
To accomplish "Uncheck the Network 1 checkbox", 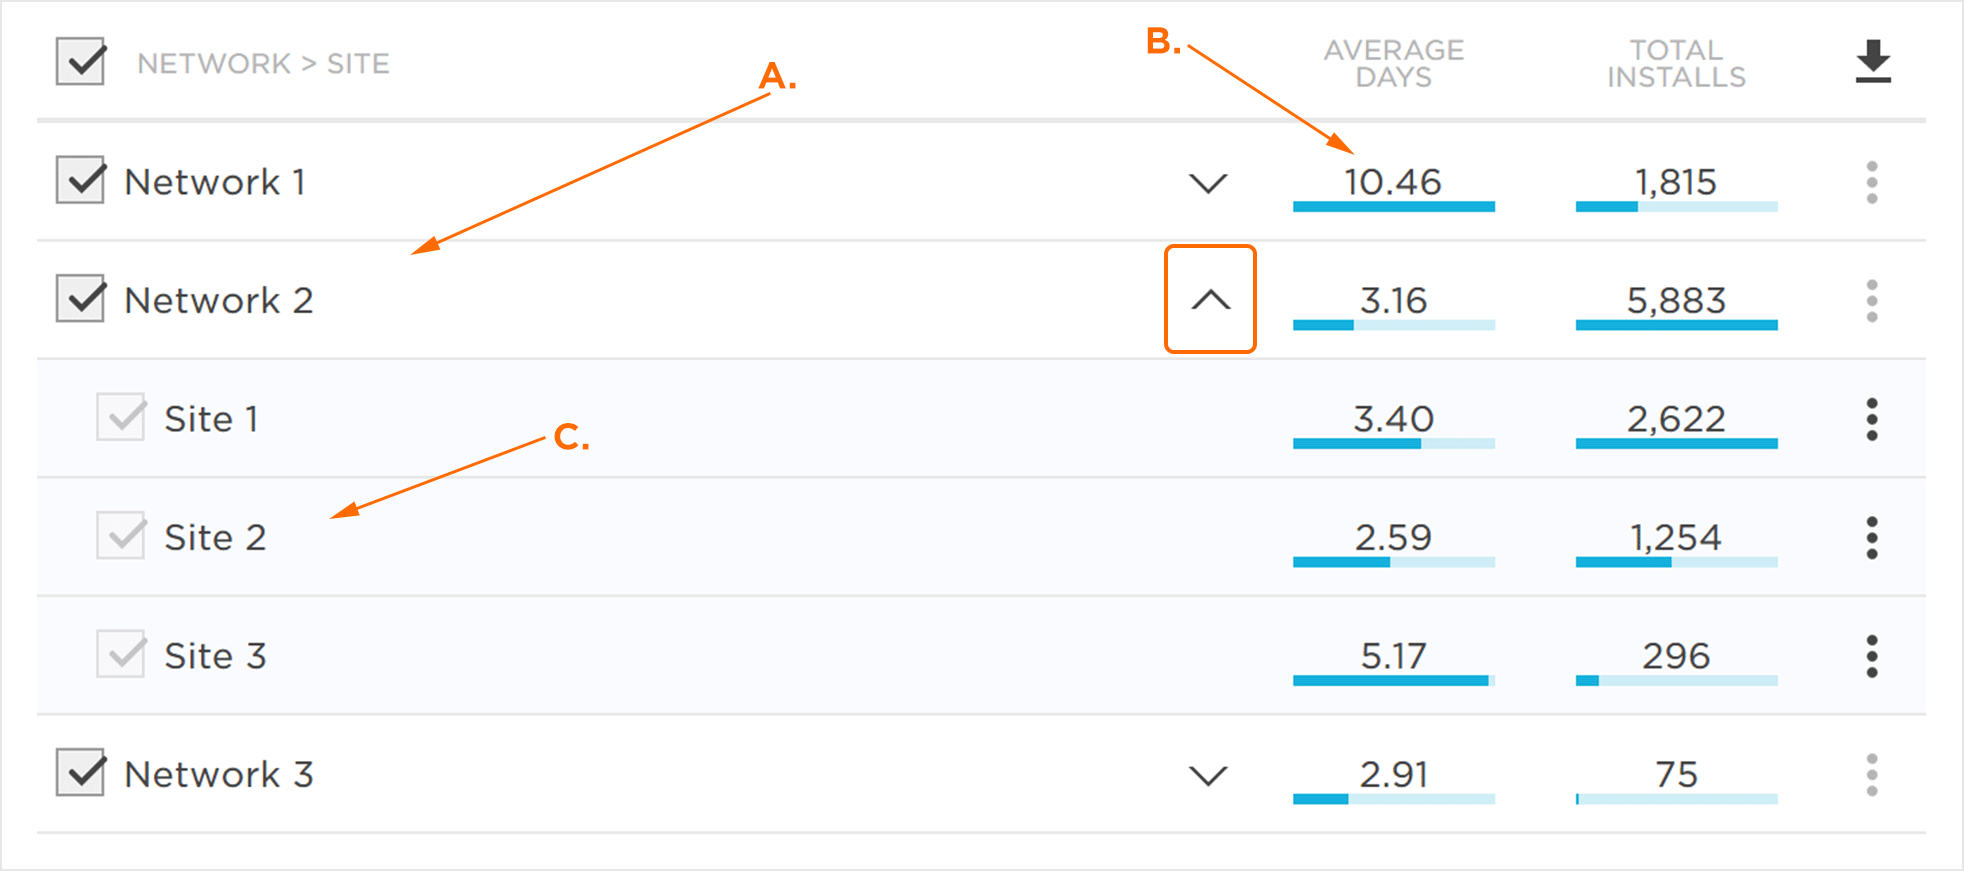I will click(81, 181).
